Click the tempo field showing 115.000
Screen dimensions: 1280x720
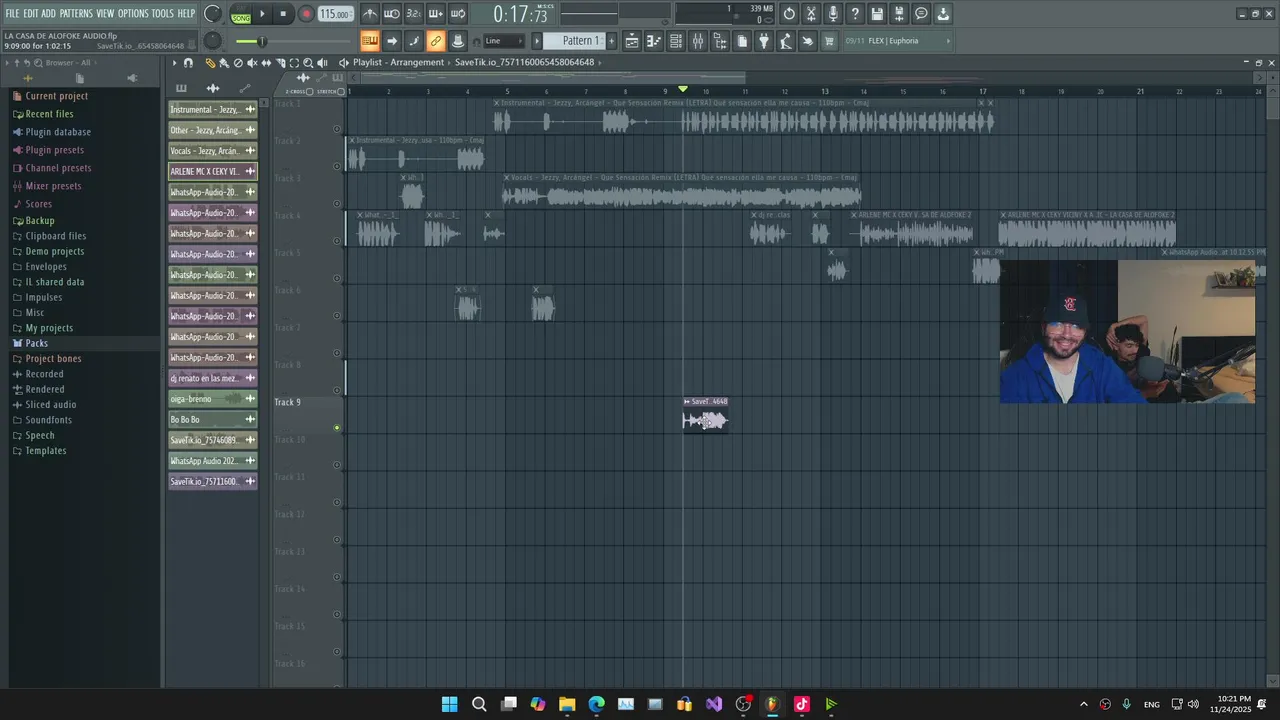(335, 14)
